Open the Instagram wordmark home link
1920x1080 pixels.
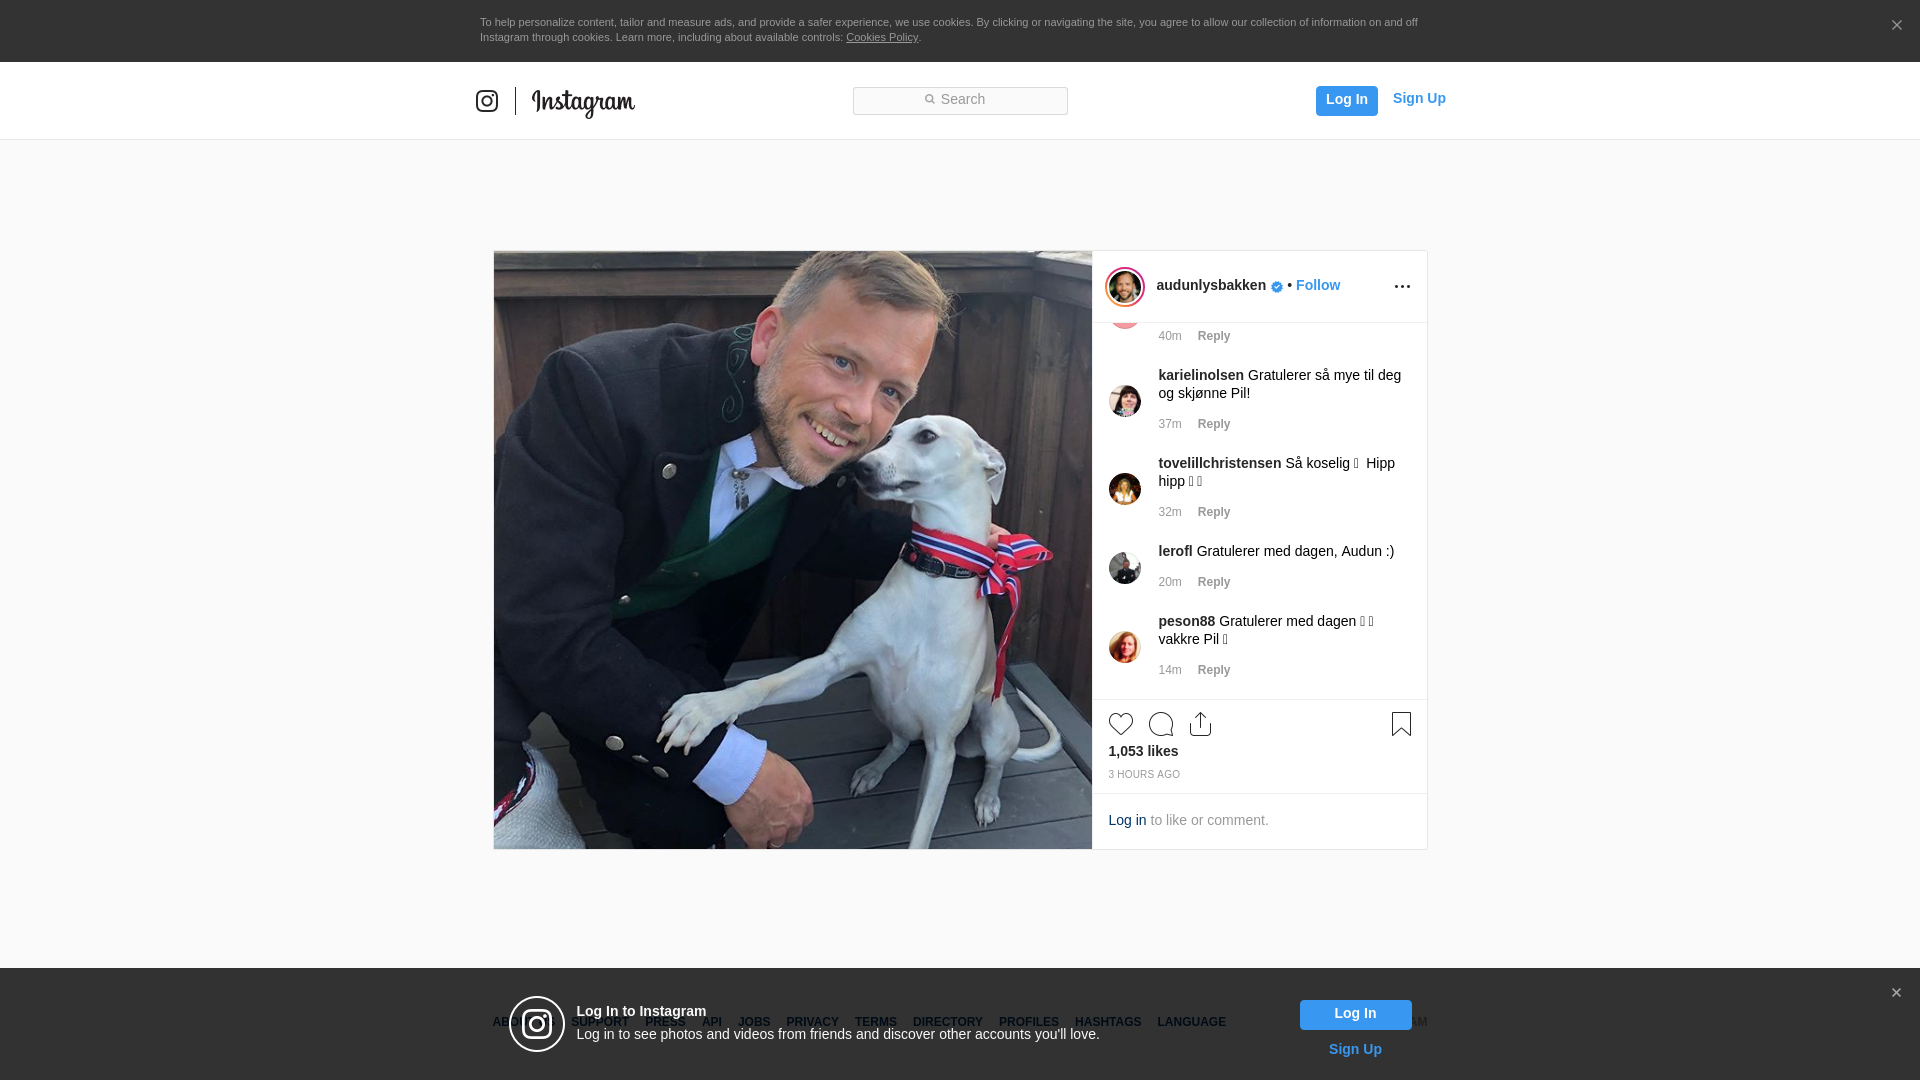point(583,103)
